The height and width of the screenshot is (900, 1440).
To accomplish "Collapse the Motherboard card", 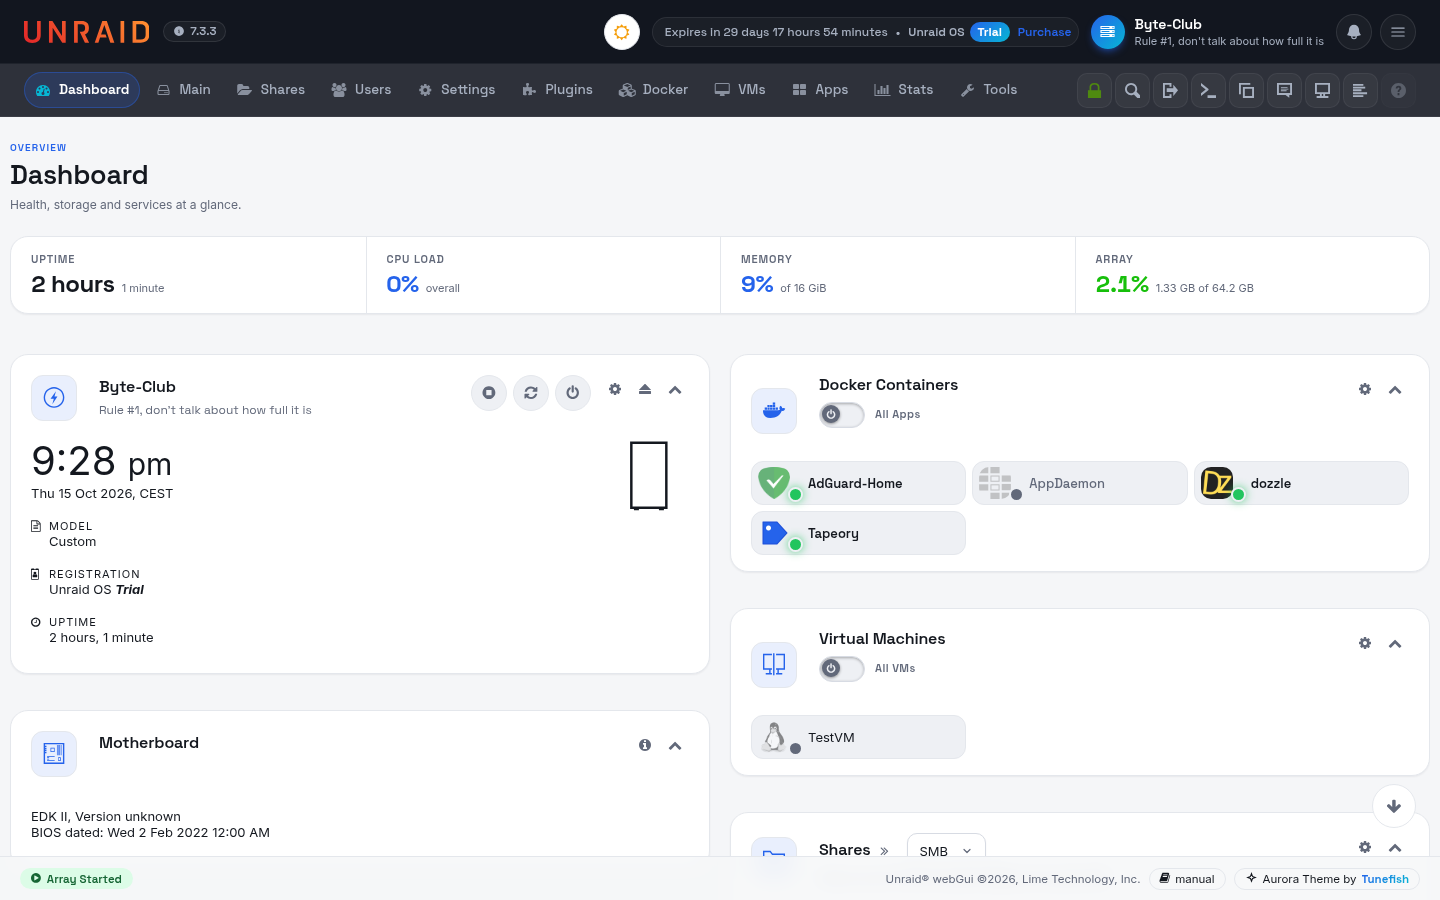I will (x=675, y=746).
